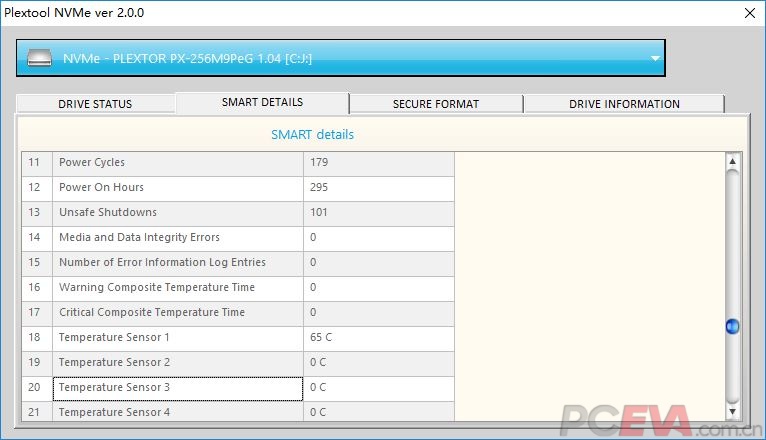Screen dimensions: 766x440
Task: Close the Plextool NVMe window
Action: click(x=750, y=13)
